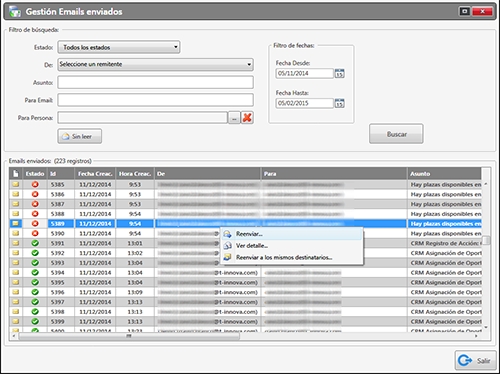Click the sent-OK status icon for row 5393
The image size is (500, 374).
click(x=35, y=263)
